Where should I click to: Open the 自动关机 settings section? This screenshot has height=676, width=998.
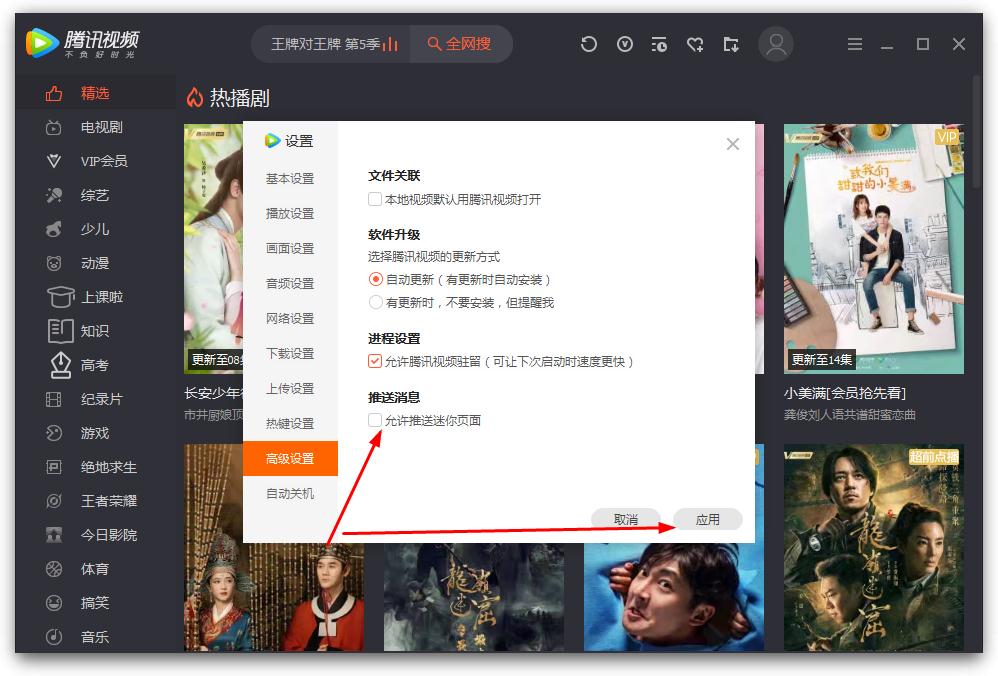point(290,493)
